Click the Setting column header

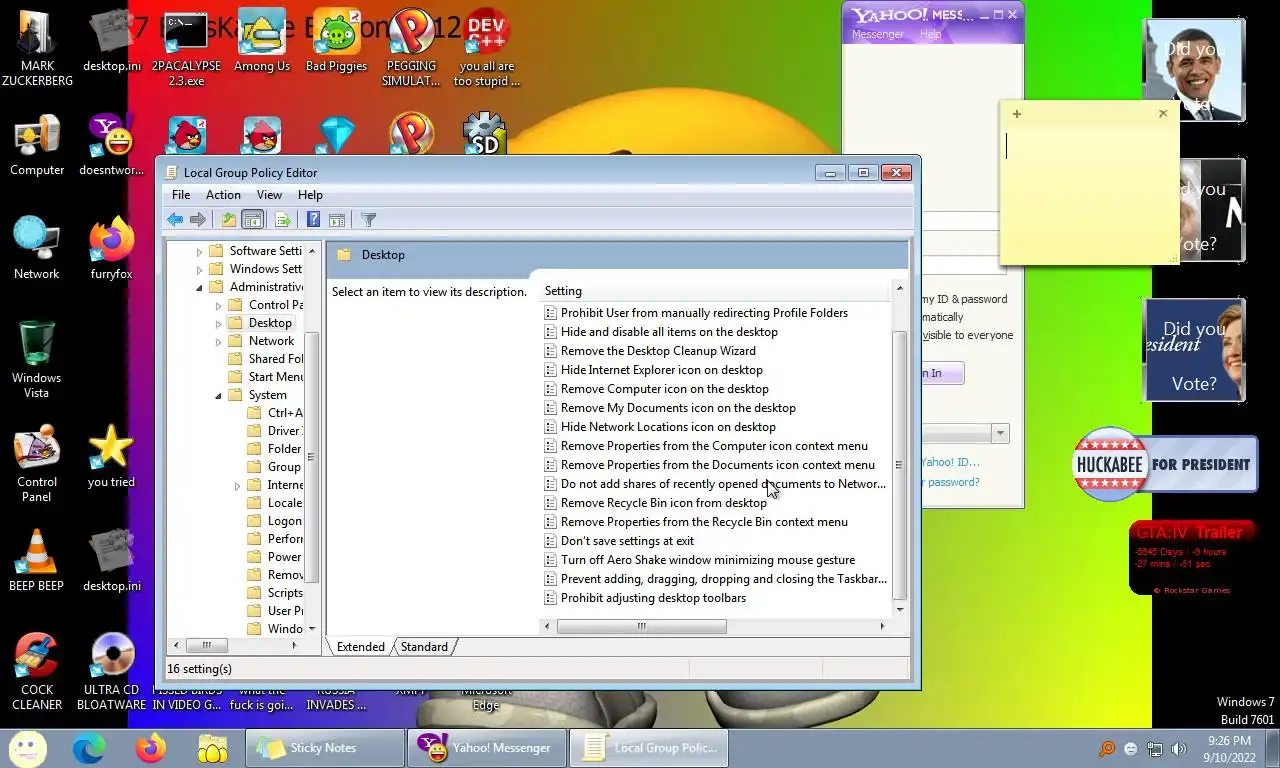(714, 291)
